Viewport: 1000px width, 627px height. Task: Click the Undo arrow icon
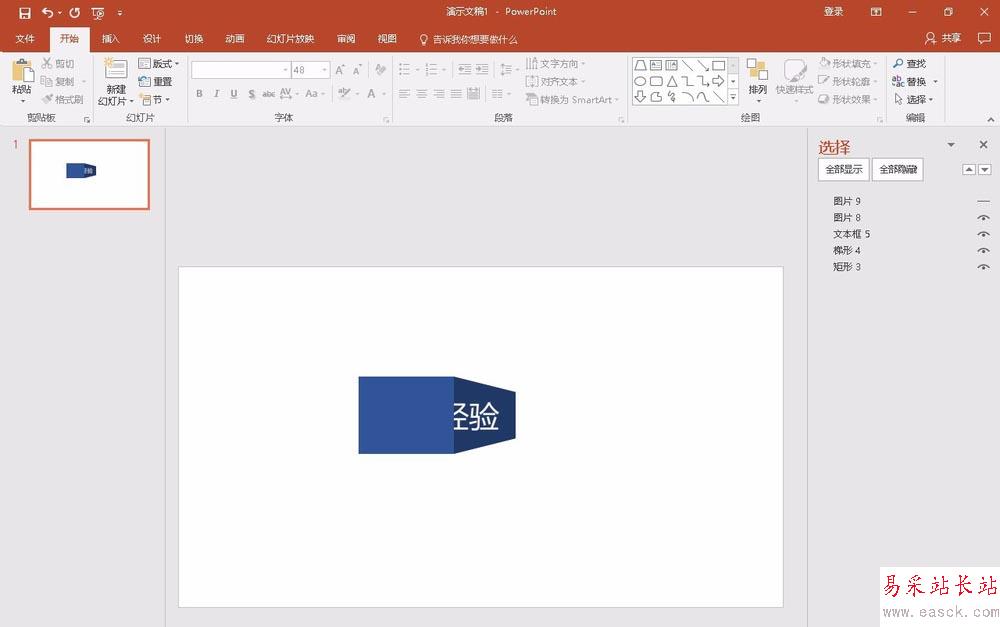[47, 13]
